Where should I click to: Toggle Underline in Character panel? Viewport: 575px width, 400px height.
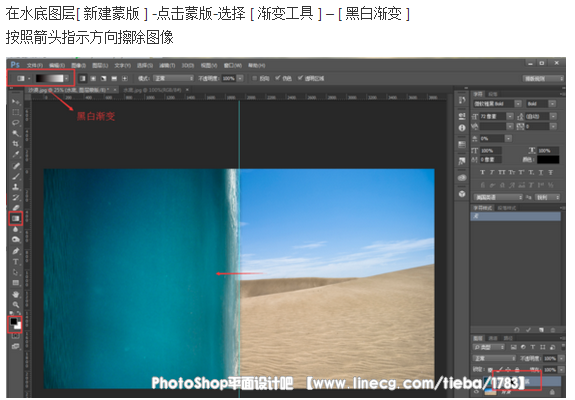click(x=541, y=172)
